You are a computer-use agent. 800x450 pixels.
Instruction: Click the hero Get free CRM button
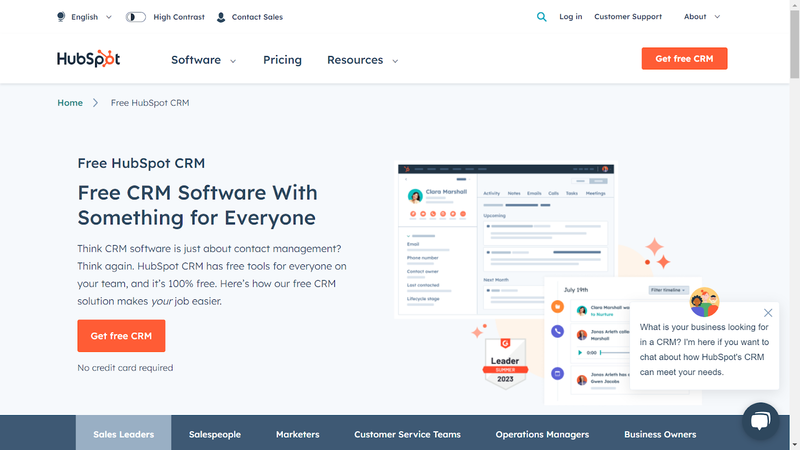point(121,336)
